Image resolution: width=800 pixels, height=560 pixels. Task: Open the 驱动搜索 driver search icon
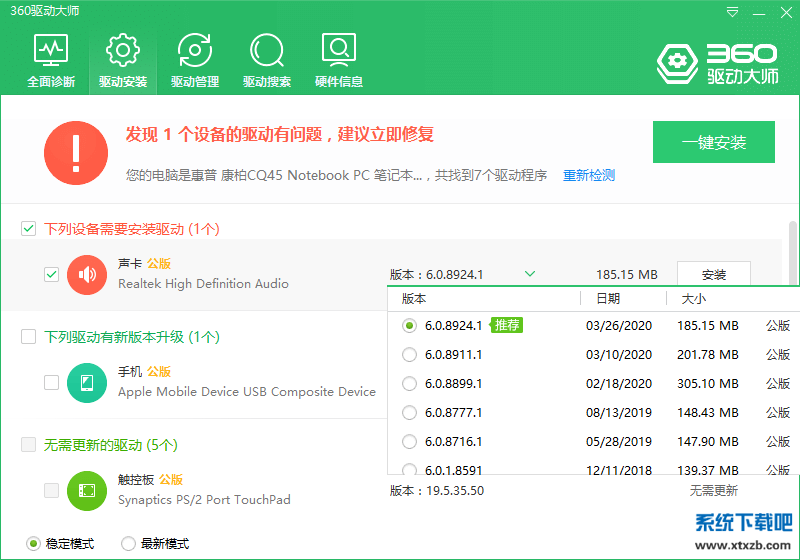tap(267, 50)
